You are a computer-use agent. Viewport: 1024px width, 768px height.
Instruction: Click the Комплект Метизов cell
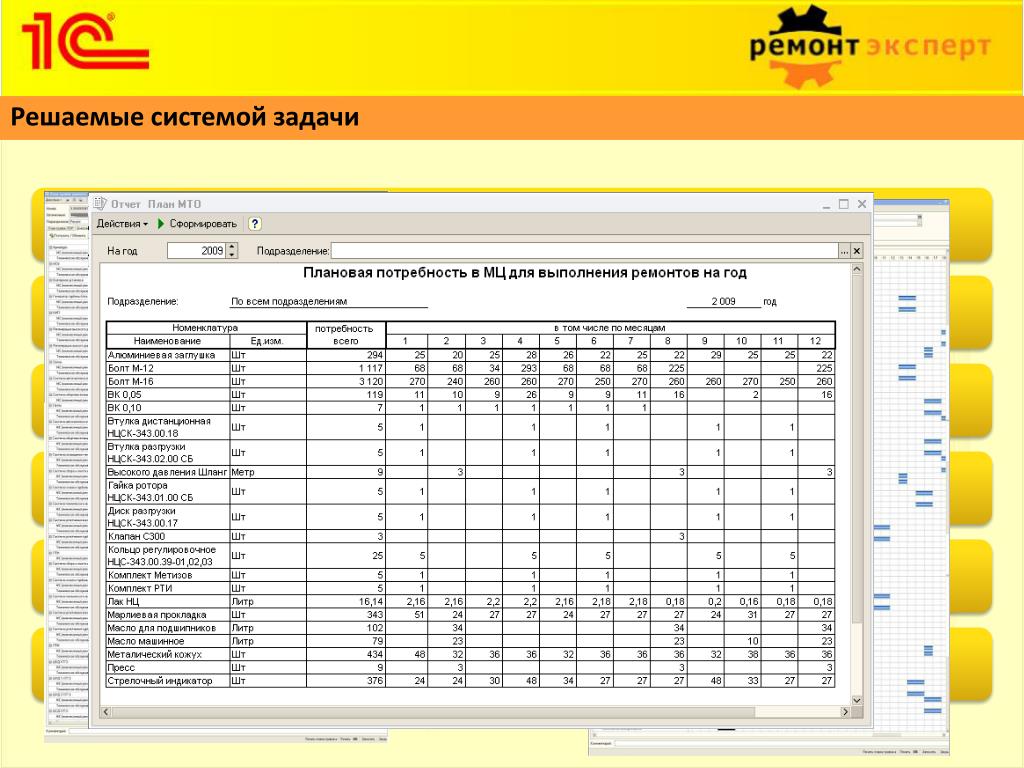click(168, 575)
